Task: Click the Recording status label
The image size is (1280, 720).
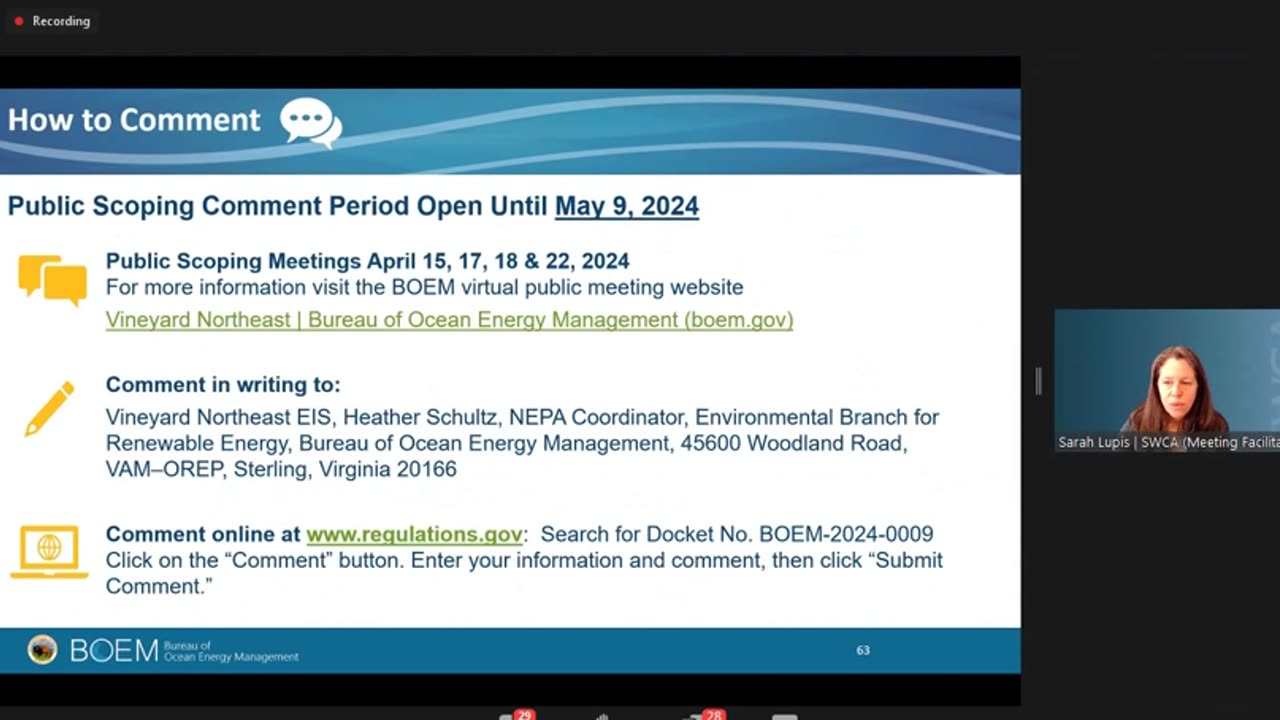Action: [x=61, y=21]
